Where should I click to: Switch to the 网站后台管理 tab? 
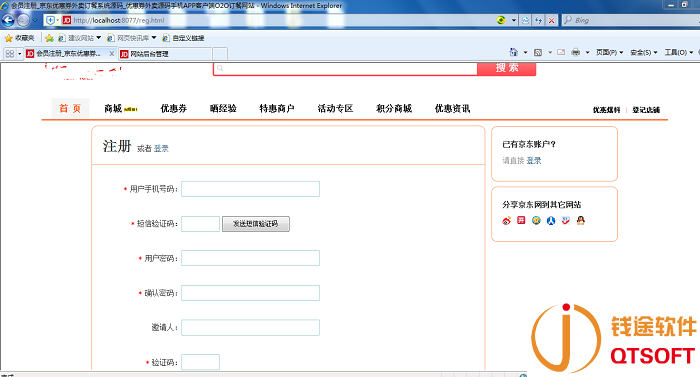(x=164, y=54)
